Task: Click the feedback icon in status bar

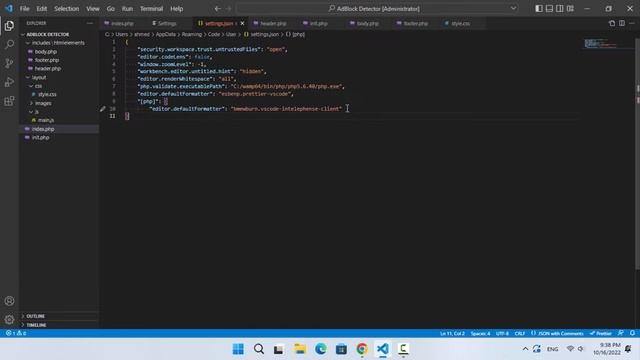Action: [620, 333]
